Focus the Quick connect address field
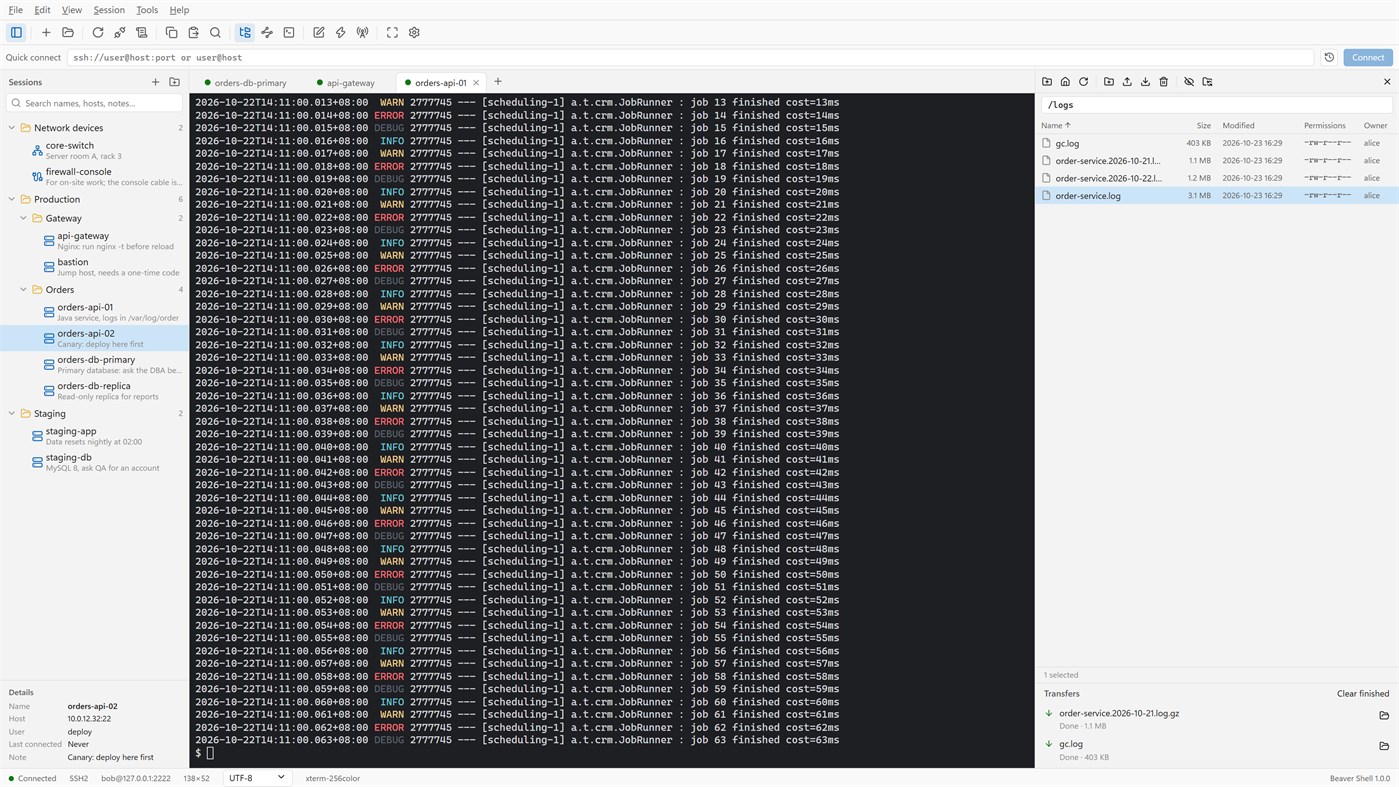Viewport: 1399px width, 787px height. tap(690, 58)
